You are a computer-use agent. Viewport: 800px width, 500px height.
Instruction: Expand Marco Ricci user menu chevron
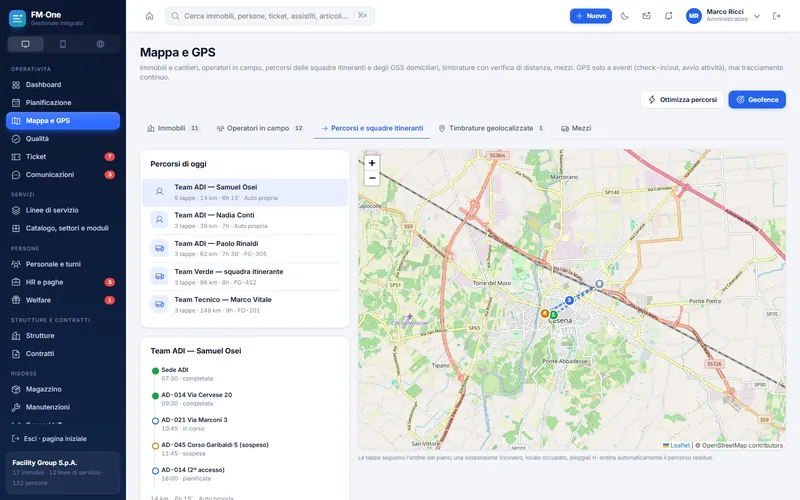click(757, 16)
